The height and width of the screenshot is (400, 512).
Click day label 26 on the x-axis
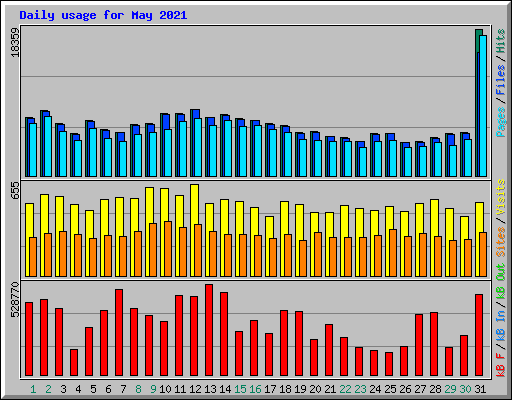pos(405,389)
